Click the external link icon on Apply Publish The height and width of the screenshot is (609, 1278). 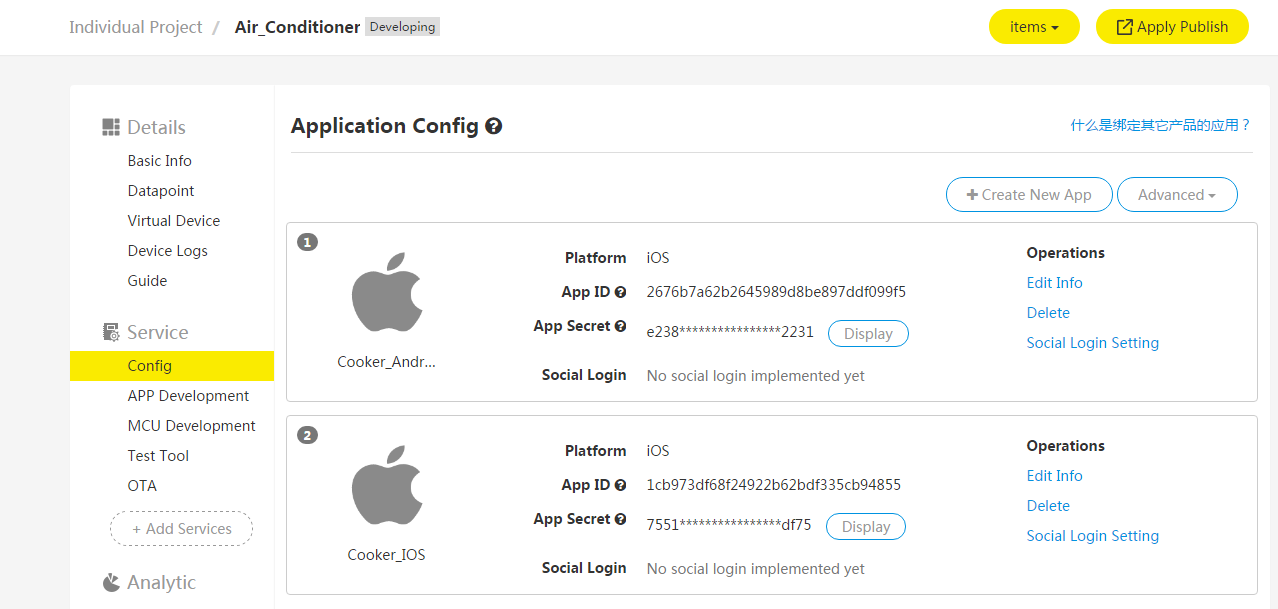coord(1122,26)
